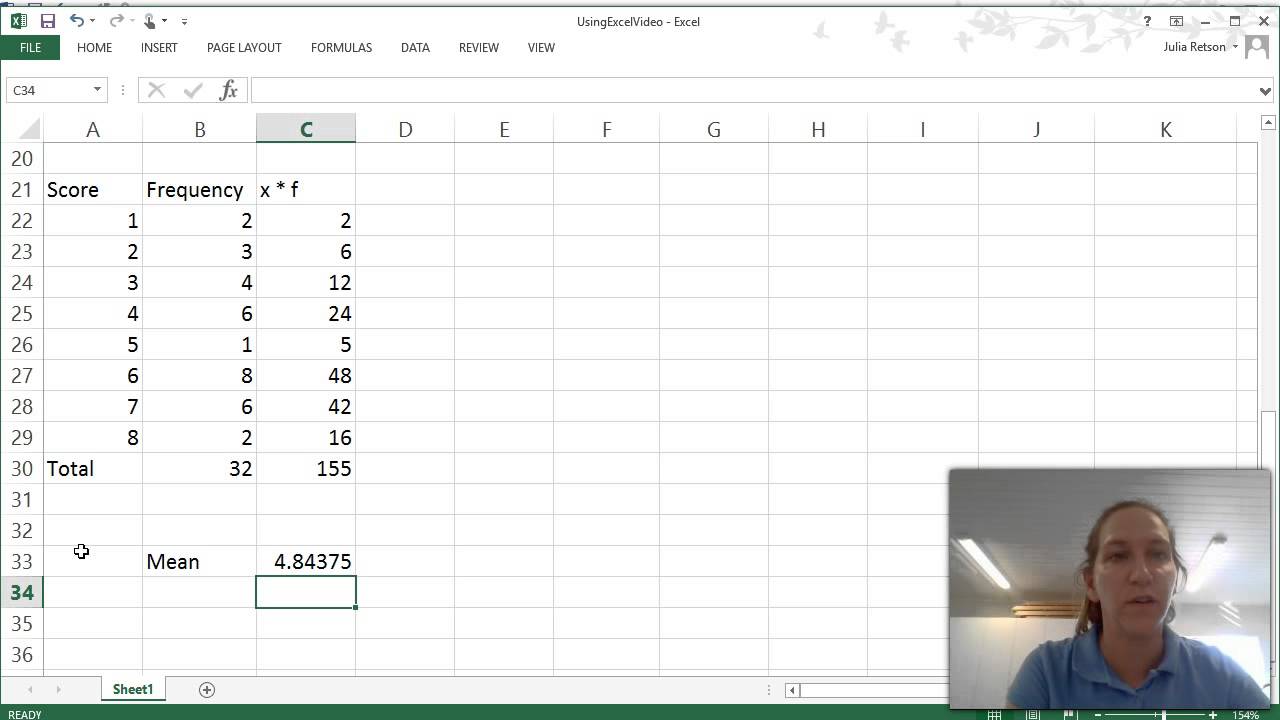Select the frequency total cell 32
This screenshot has width=1280, height=720.
(x=199, y=469)
